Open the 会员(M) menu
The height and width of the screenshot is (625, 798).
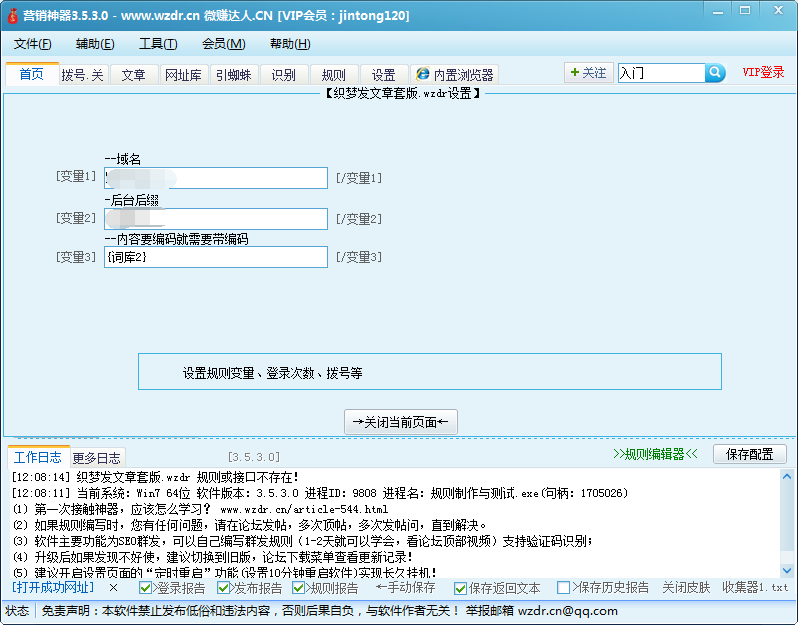pyautogui.click(x=223, y=44)
